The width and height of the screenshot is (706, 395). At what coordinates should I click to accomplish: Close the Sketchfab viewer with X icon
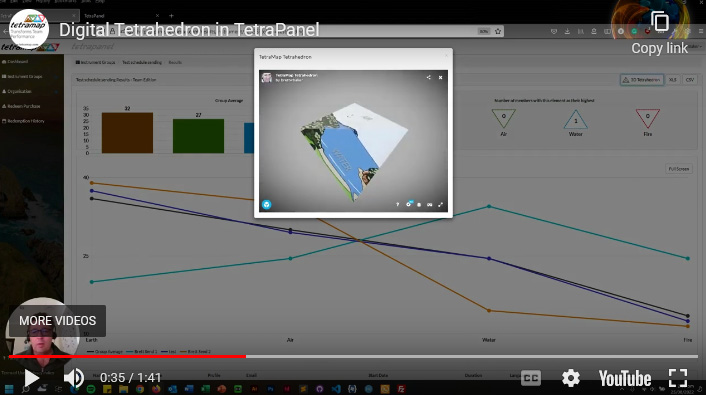click(x=440, y=77)
